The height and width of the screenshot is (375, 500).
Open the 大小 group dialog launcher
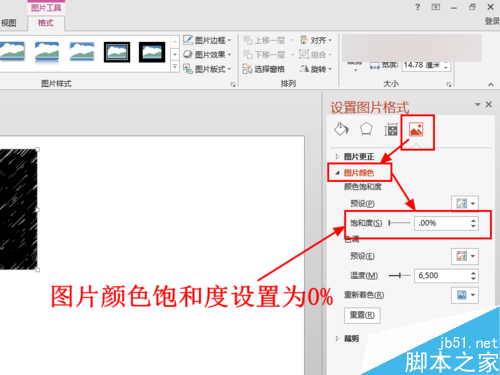tap(449, 84)
